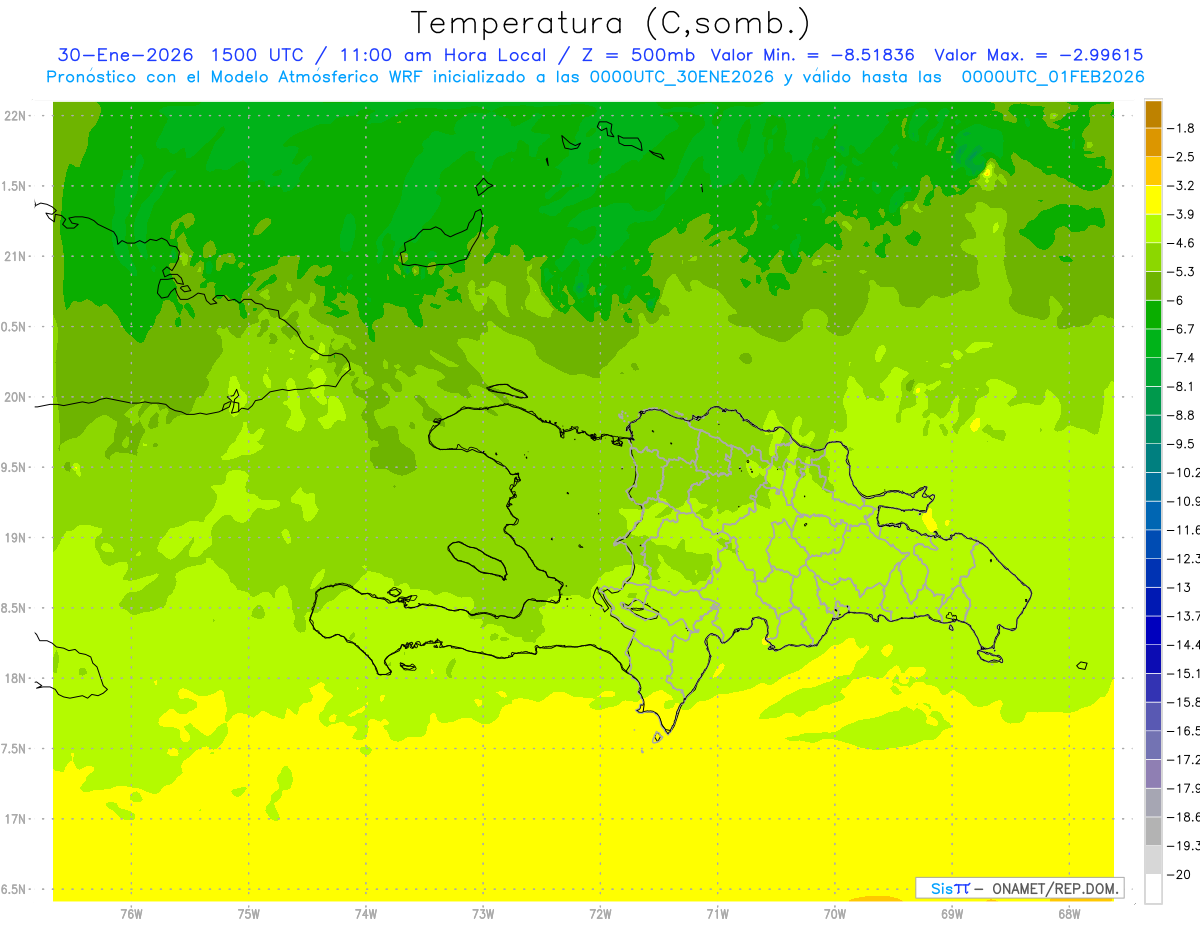The image size is (1200, 927).
Task: Click the "20N" latitude axis label
Action: (x=17, y=397)
